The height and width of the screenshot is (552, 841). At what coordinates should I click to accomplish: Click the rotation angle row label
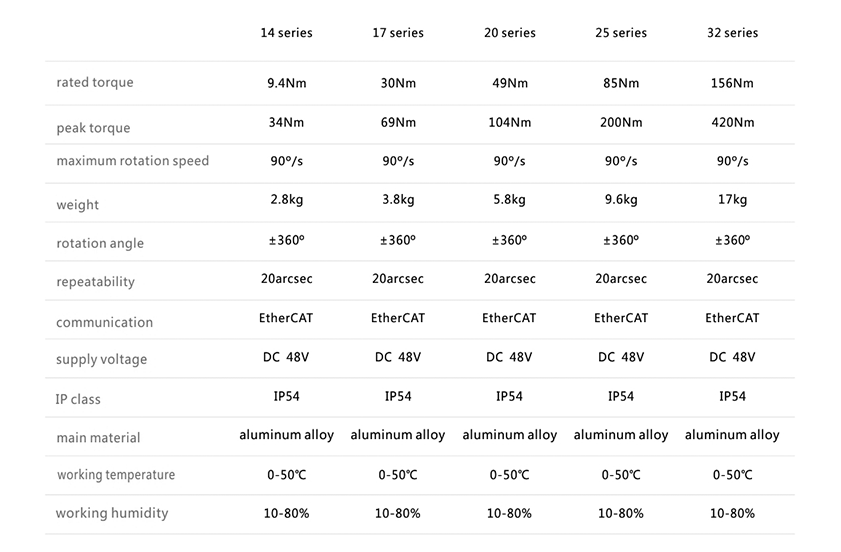click(x=100, y=244)
